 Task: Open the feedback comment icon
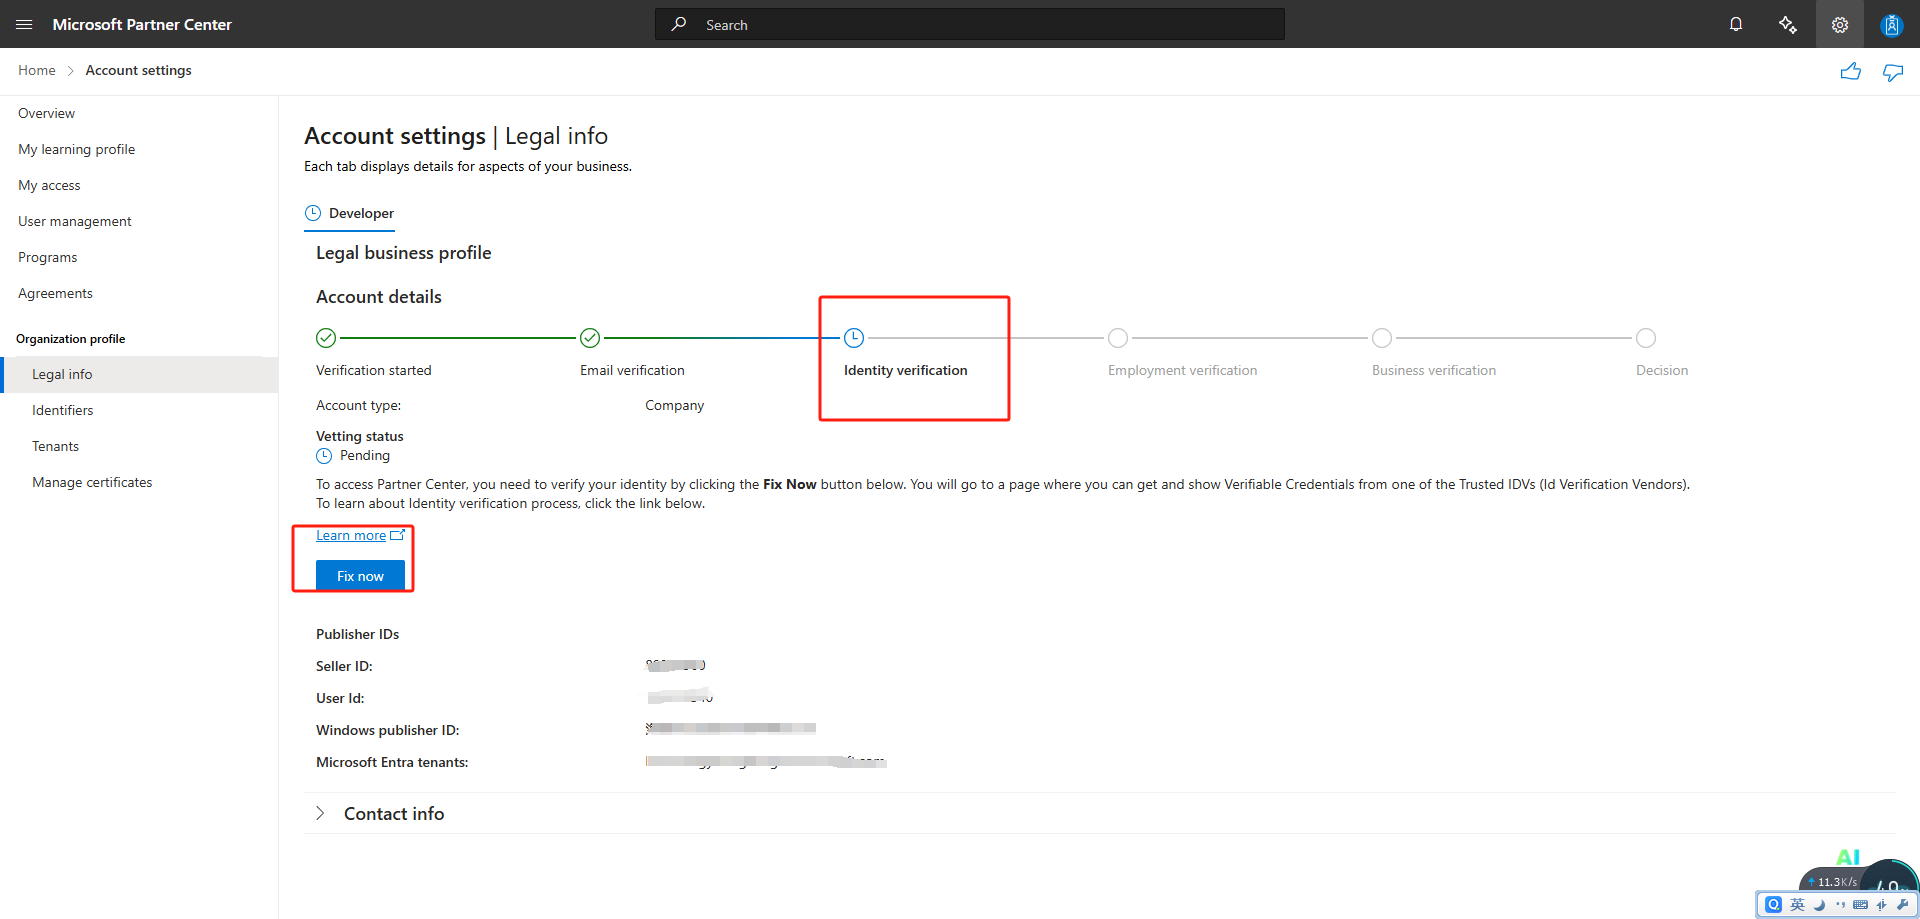tap(1893, 71)
